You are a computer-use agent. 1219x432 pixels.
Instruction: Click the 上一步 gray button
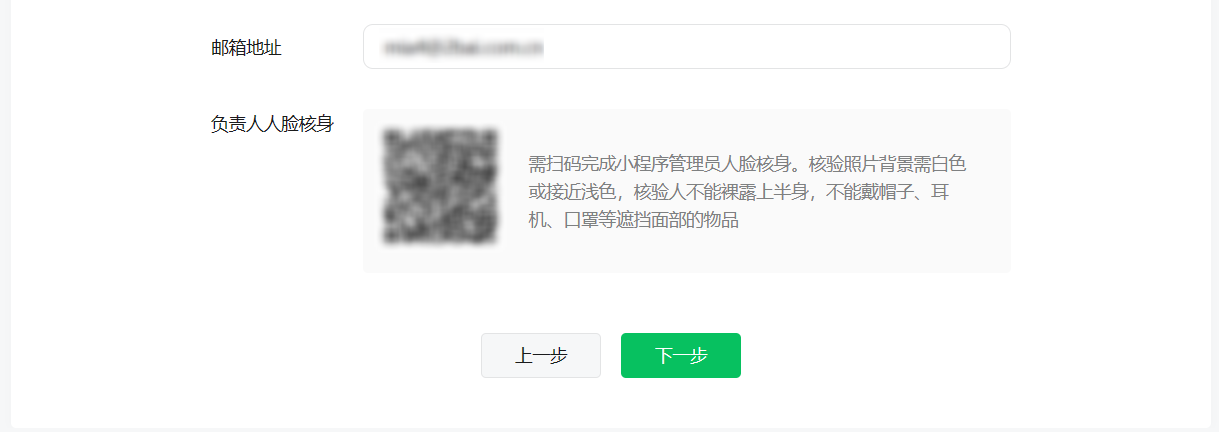click(540, 356)
